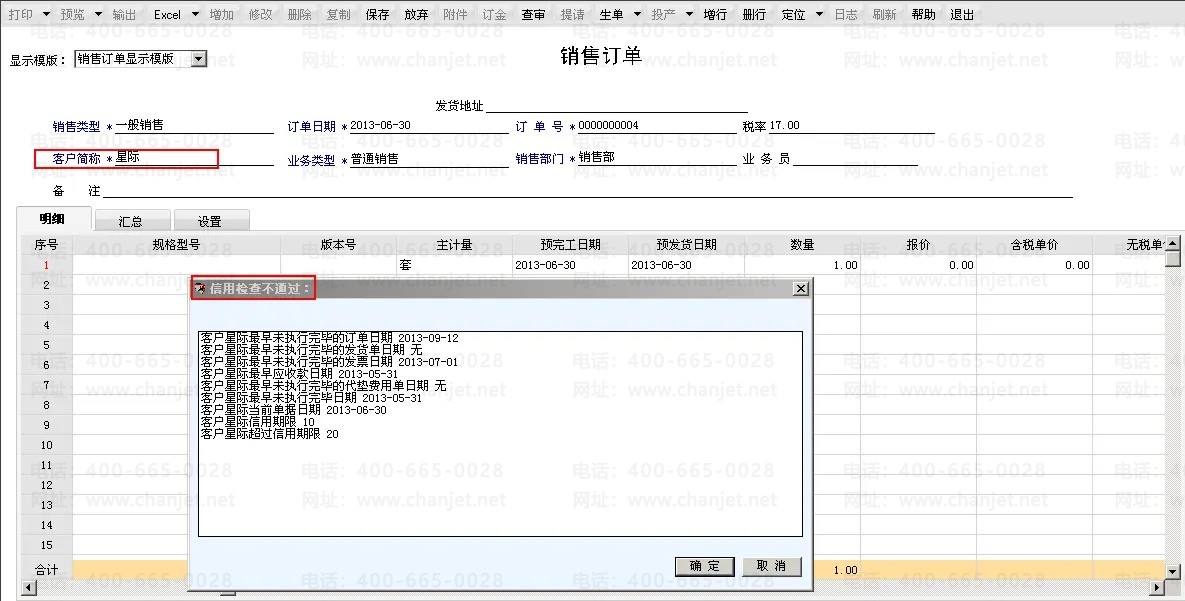Switch to the 设置 tab

(210, 221)
